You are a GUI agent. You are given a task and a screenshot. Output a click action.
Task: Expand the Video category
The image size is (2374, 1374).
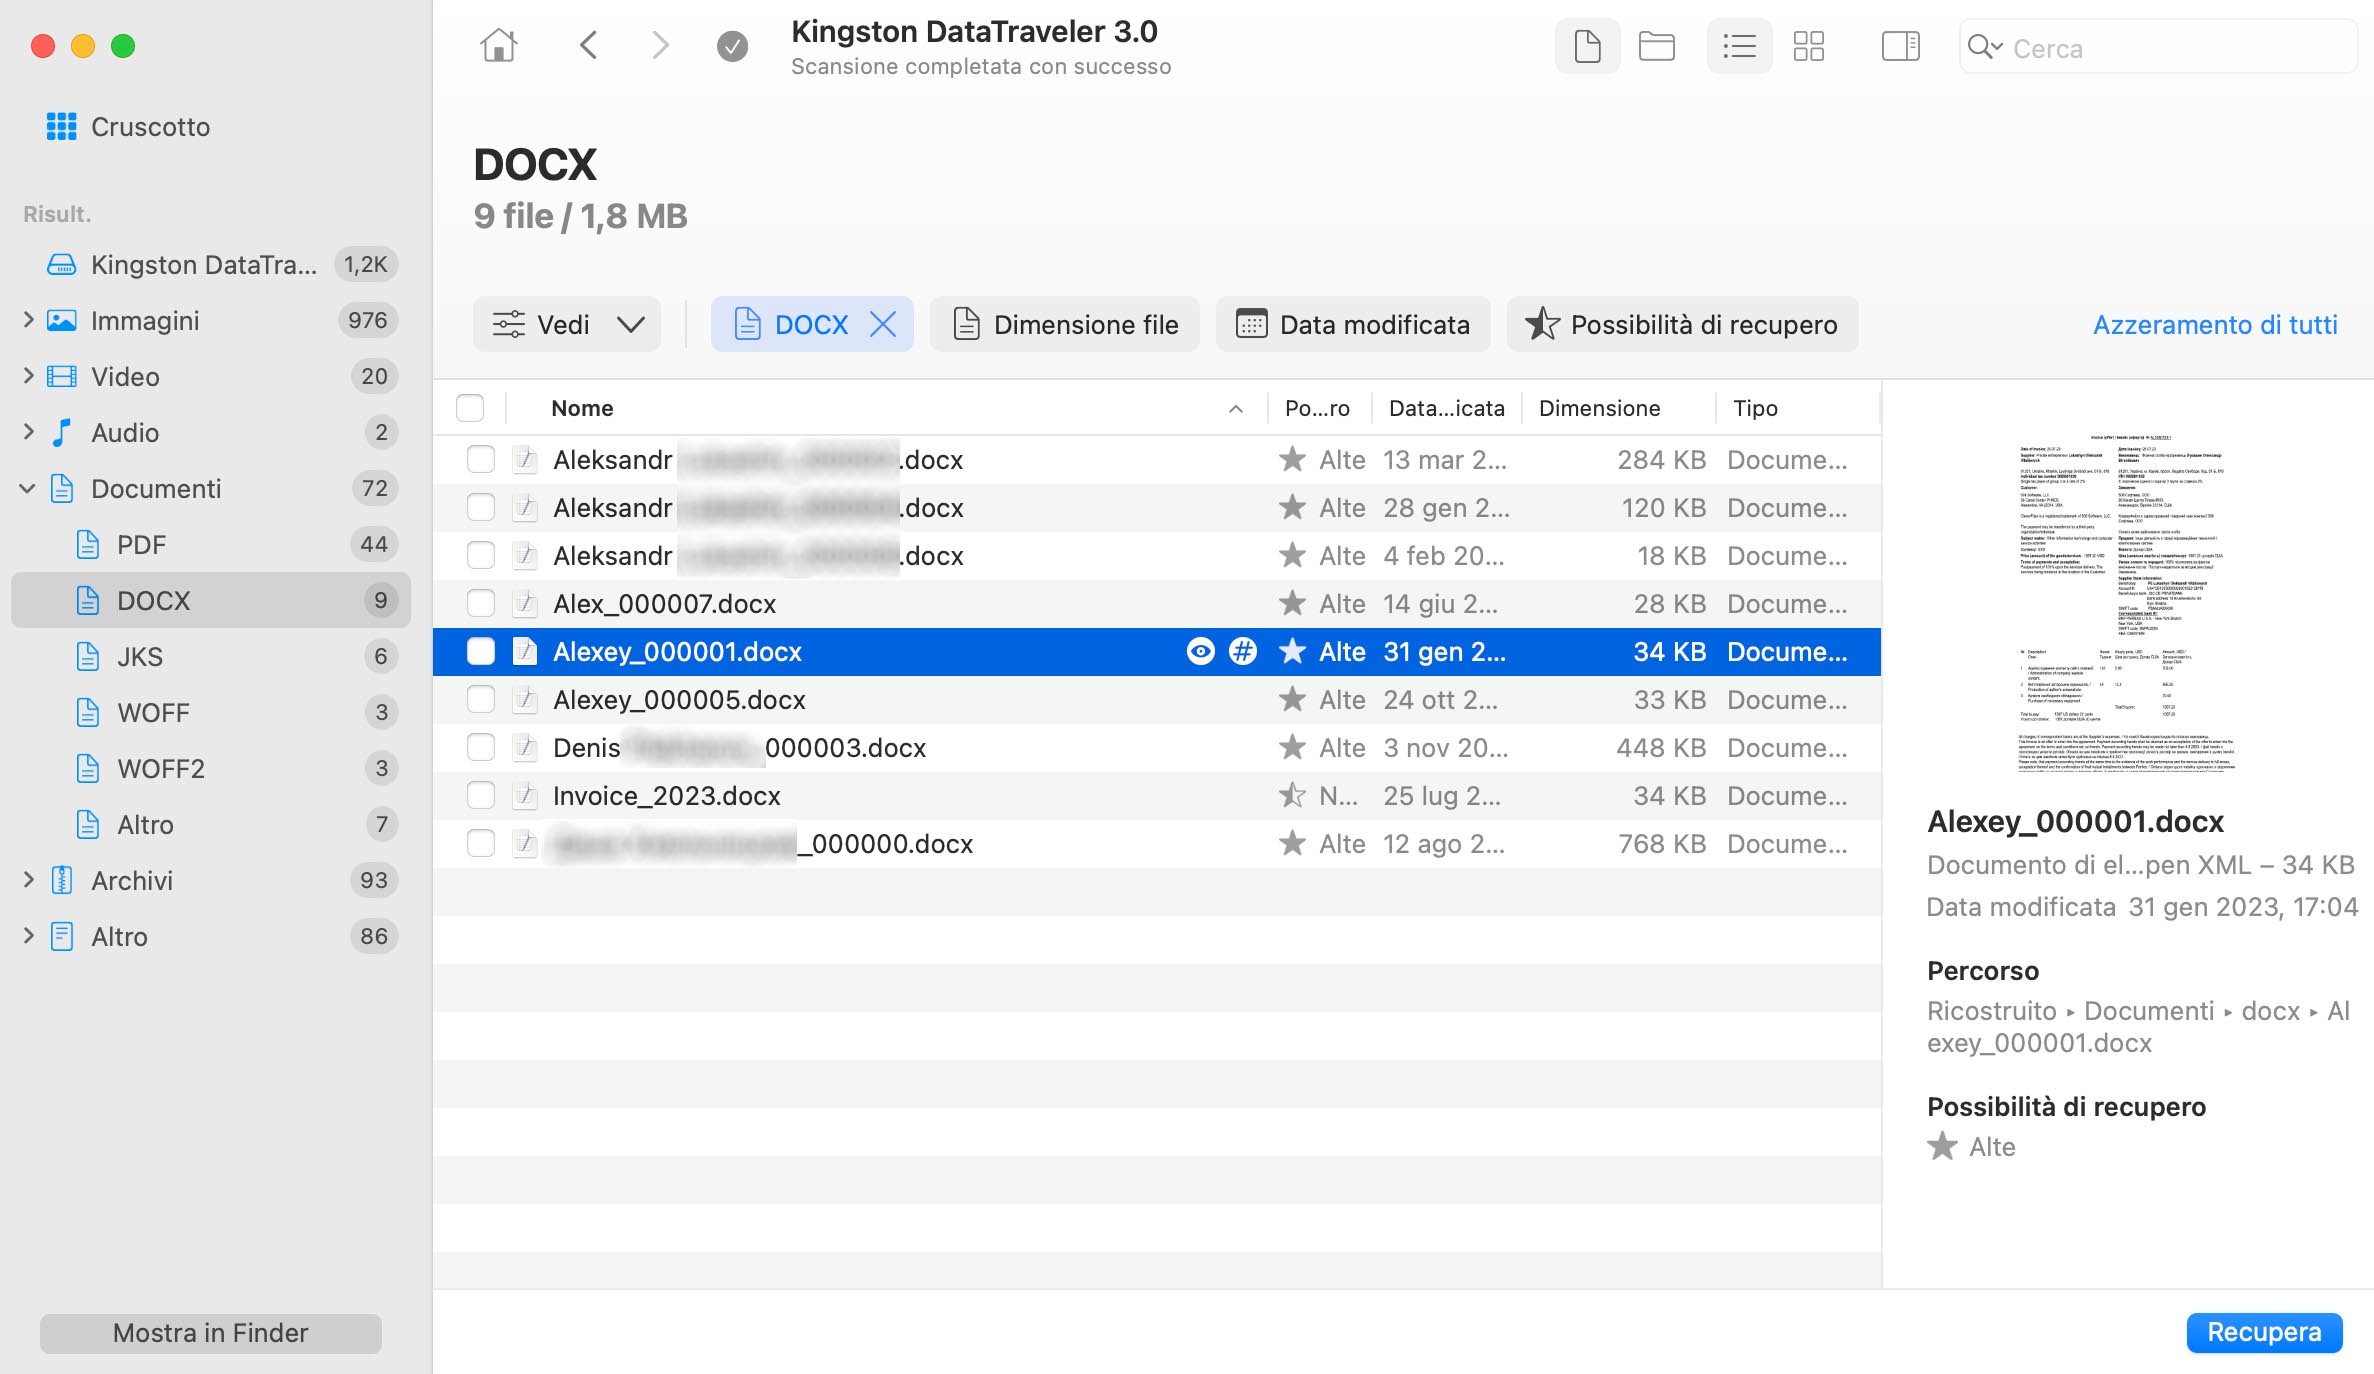[x=29, y=376]
